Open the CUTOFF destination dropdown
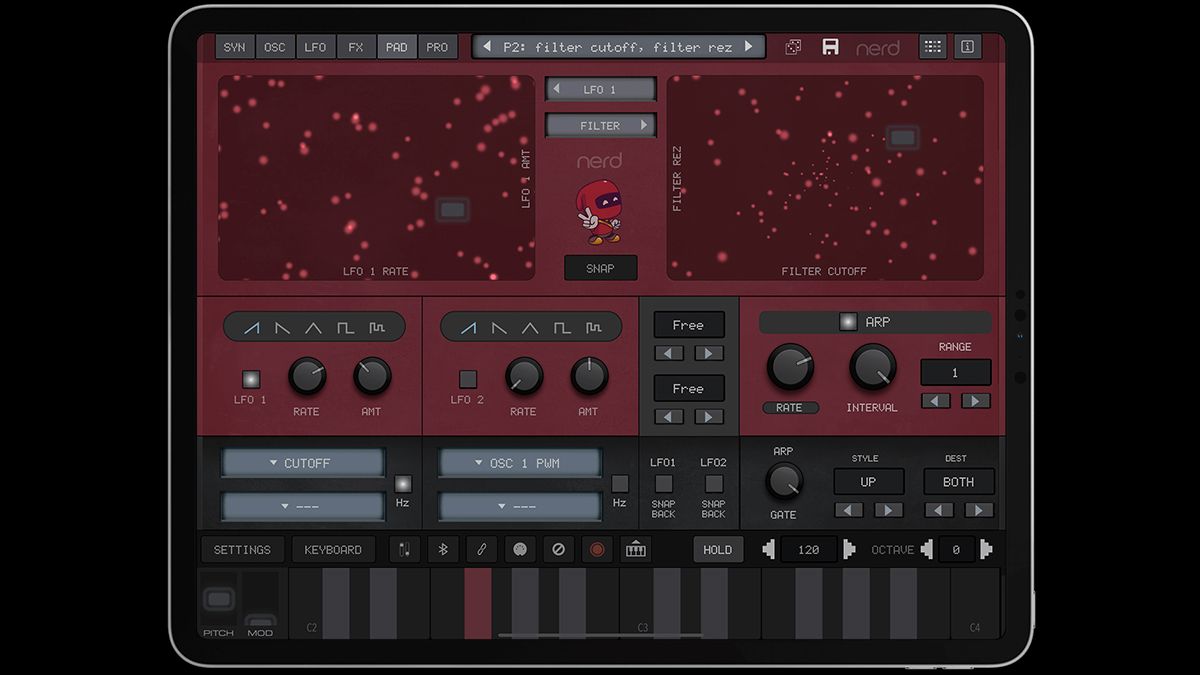The height and width of the screenshot is (675, 1200). 302,462
